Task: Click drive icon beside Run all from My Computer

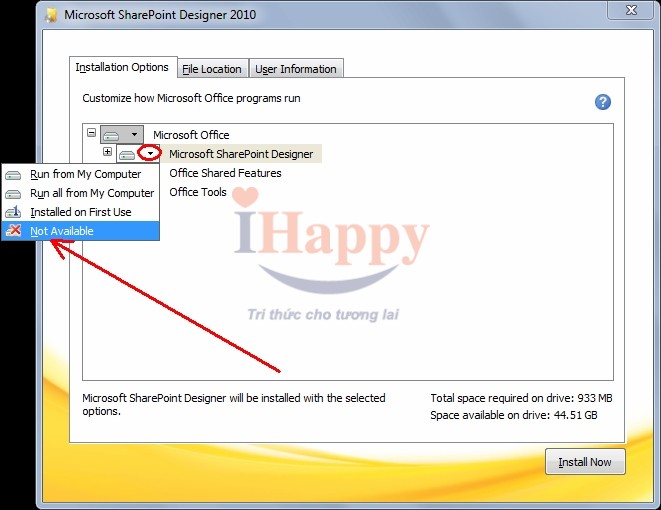Action: 13,193
